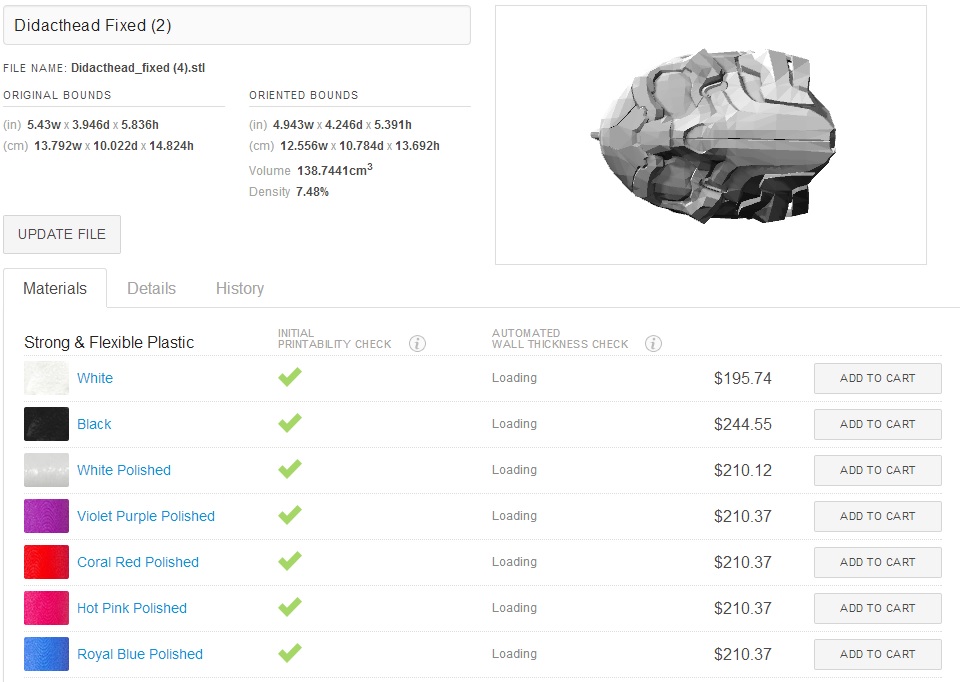
Task: Open the White Polished material link
Action: click(124, 470)
